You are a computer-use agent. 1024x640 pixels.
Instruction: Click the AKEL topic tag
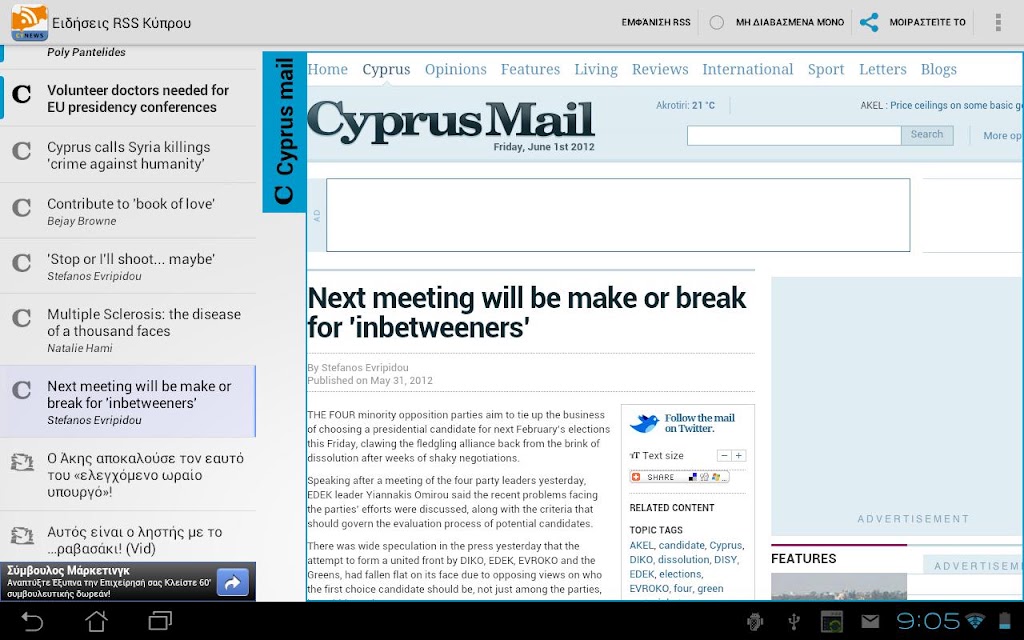pos(641,545)
